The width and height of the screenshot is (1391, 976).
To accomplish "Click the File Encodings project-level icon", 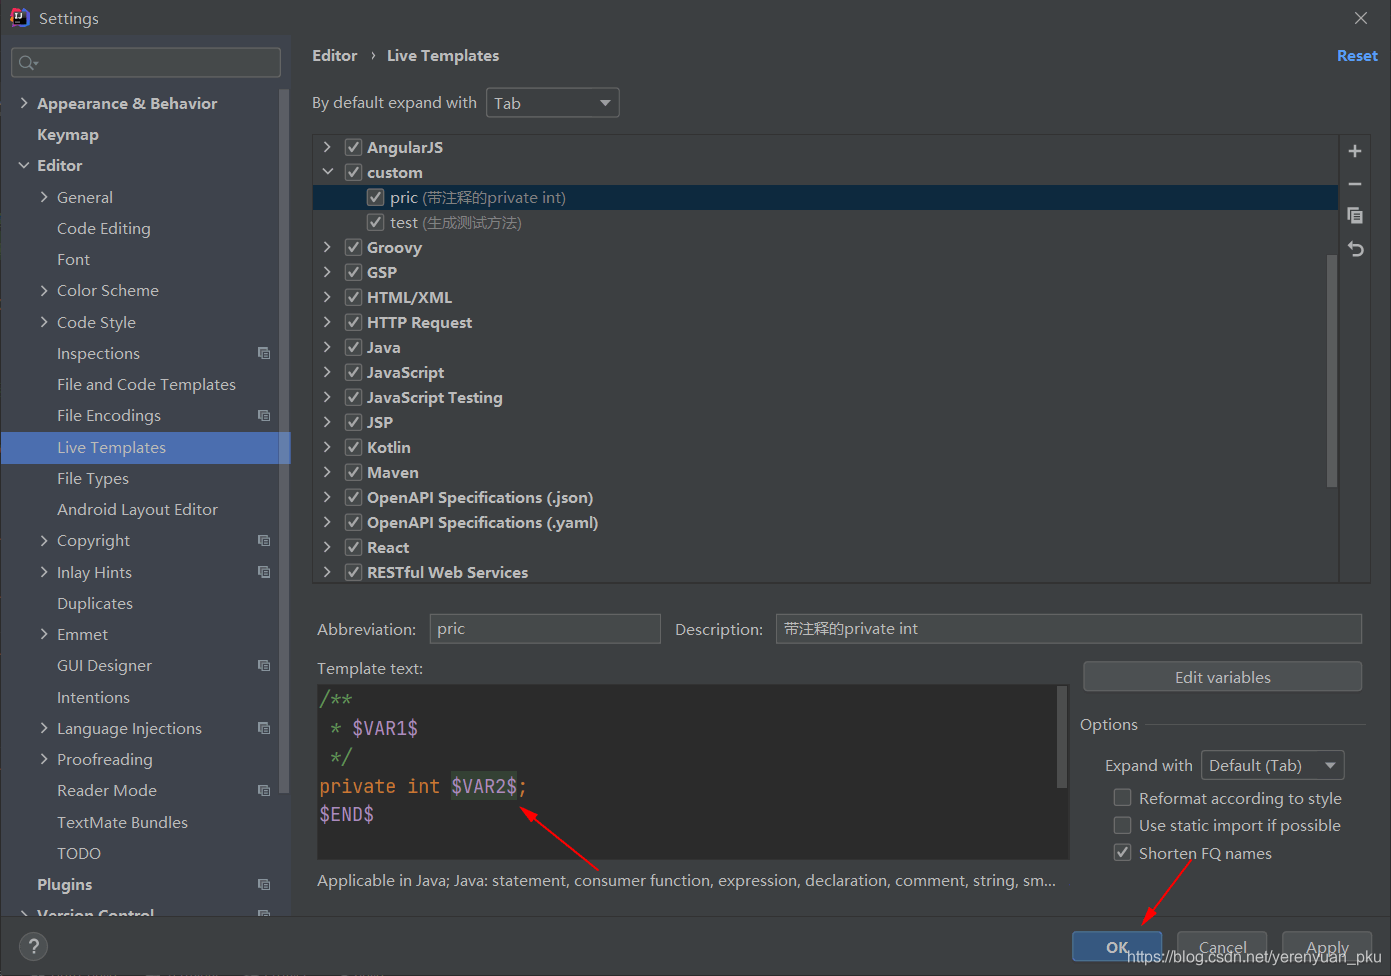I will [264, 415].
